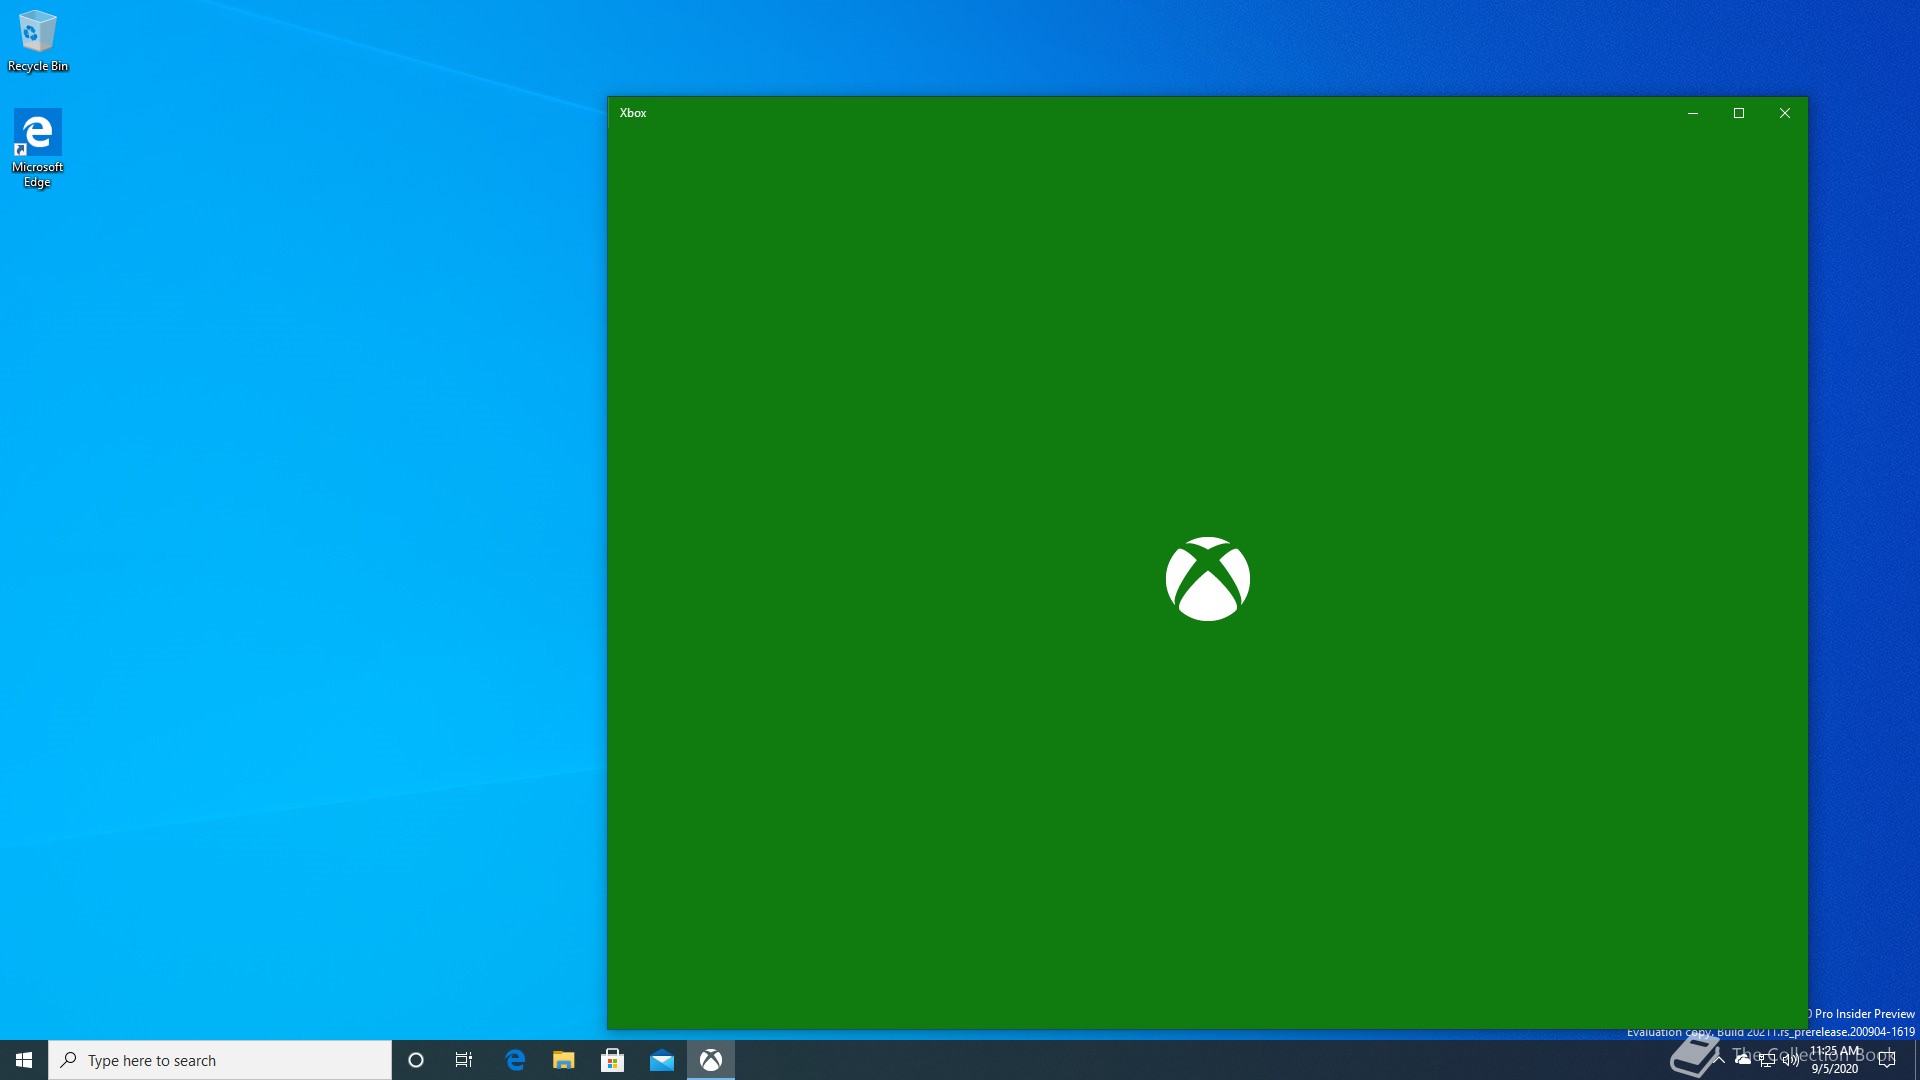This screenshot has height=1080, width=1920.
Task: Open the Mail app on taskbar
Action: (662, 1060)
